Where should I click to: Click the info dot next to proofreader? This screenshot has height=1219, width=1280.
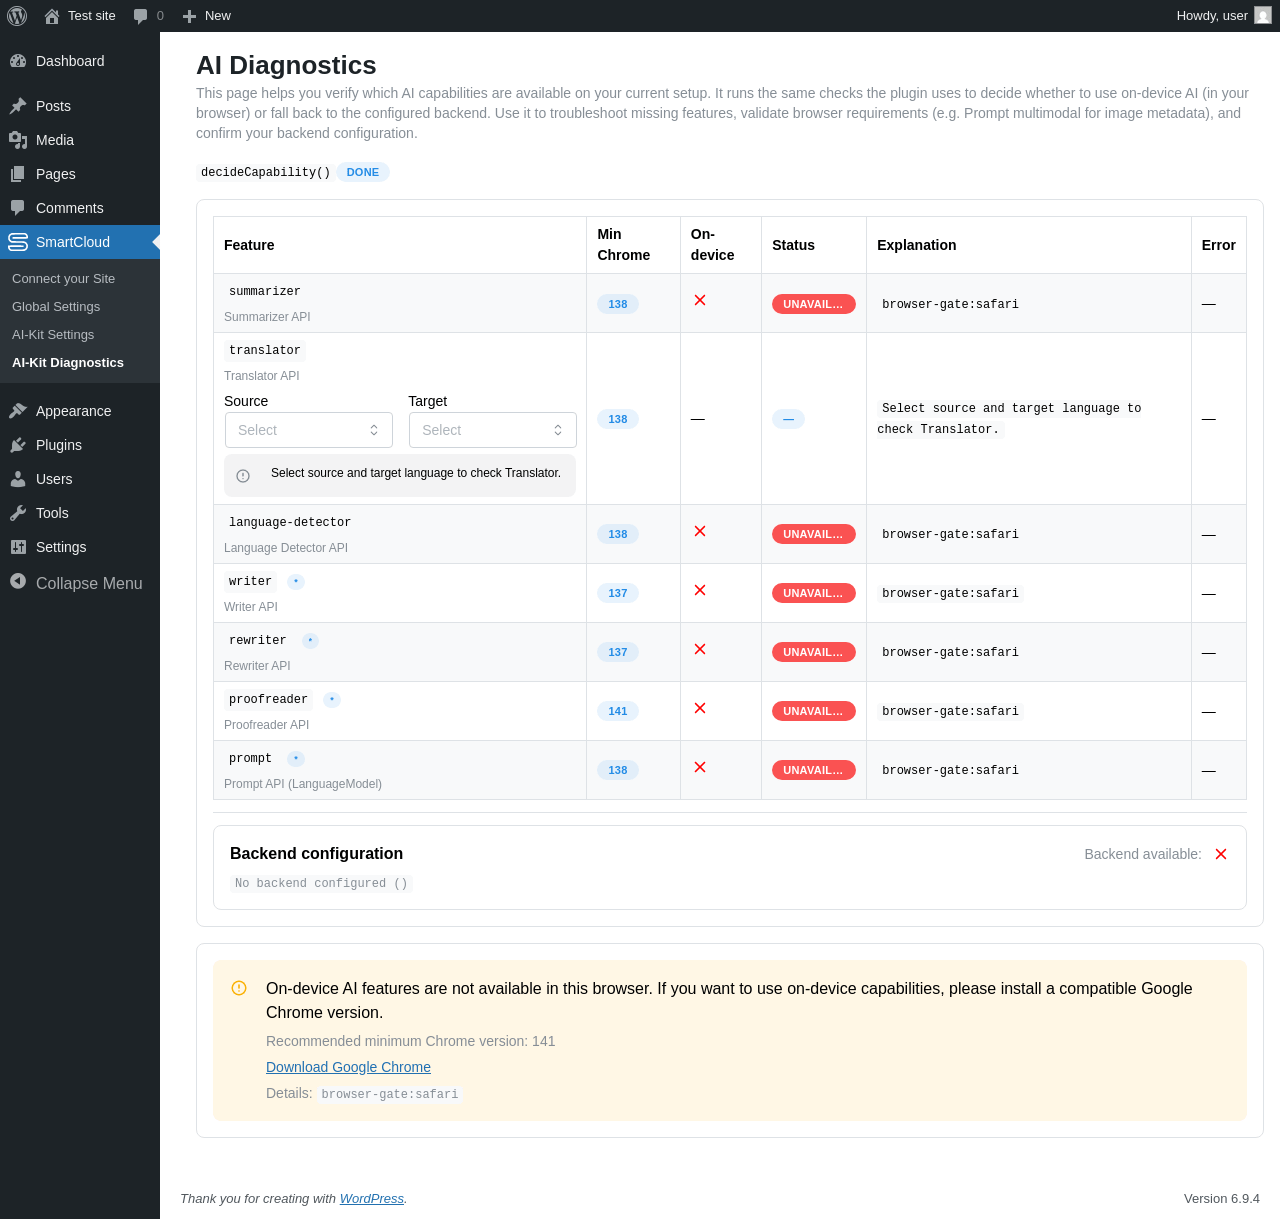[x=332, y=700]
